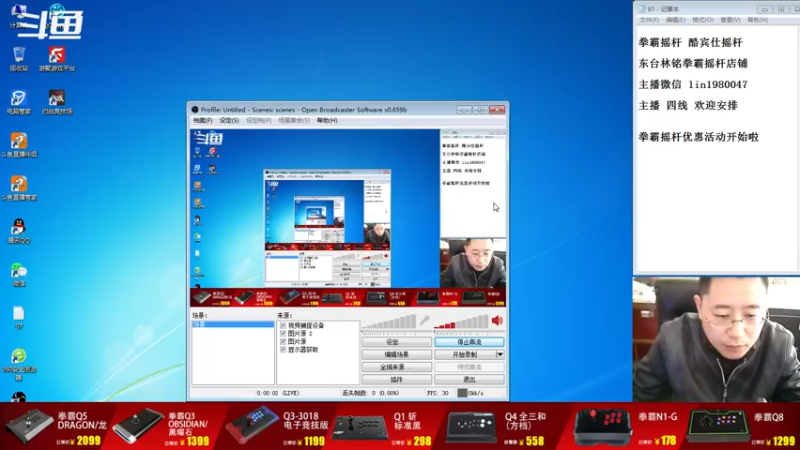Open the WeChat desktop icon

(19, 274)
